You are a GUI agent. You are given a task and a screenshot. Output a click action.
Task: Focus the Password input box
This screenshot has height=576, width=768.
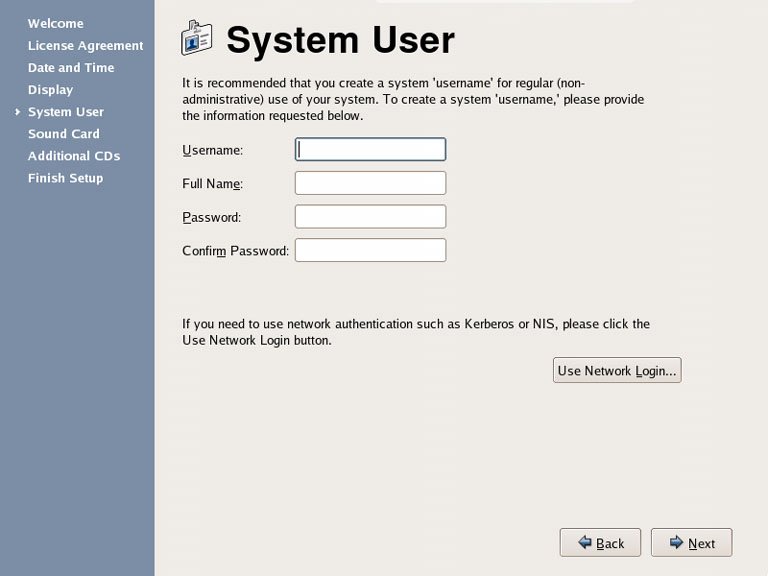[370, 217]
